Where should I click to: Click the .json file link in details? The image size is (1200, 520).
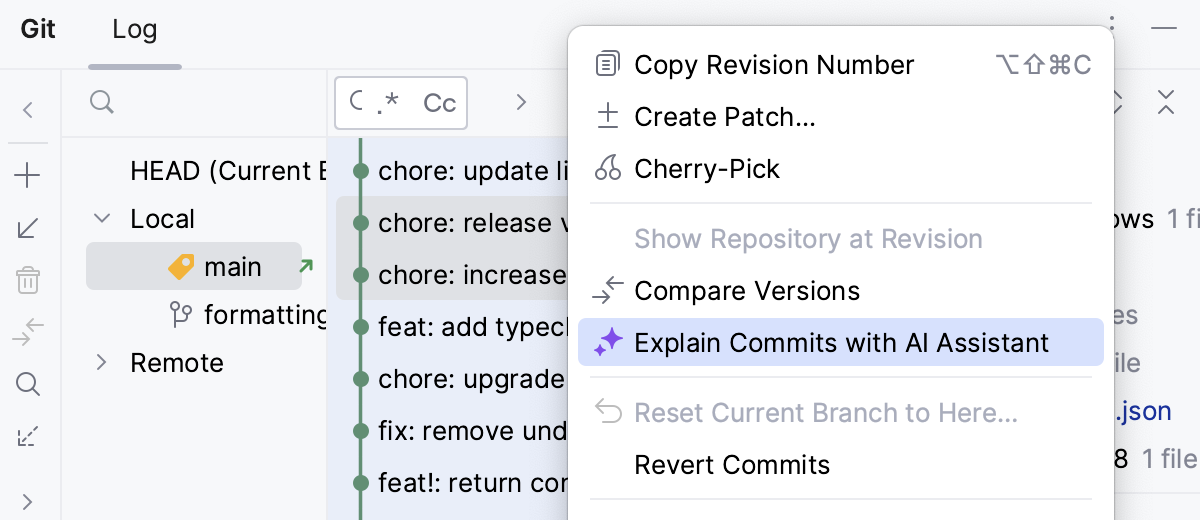click(1144, 411)
